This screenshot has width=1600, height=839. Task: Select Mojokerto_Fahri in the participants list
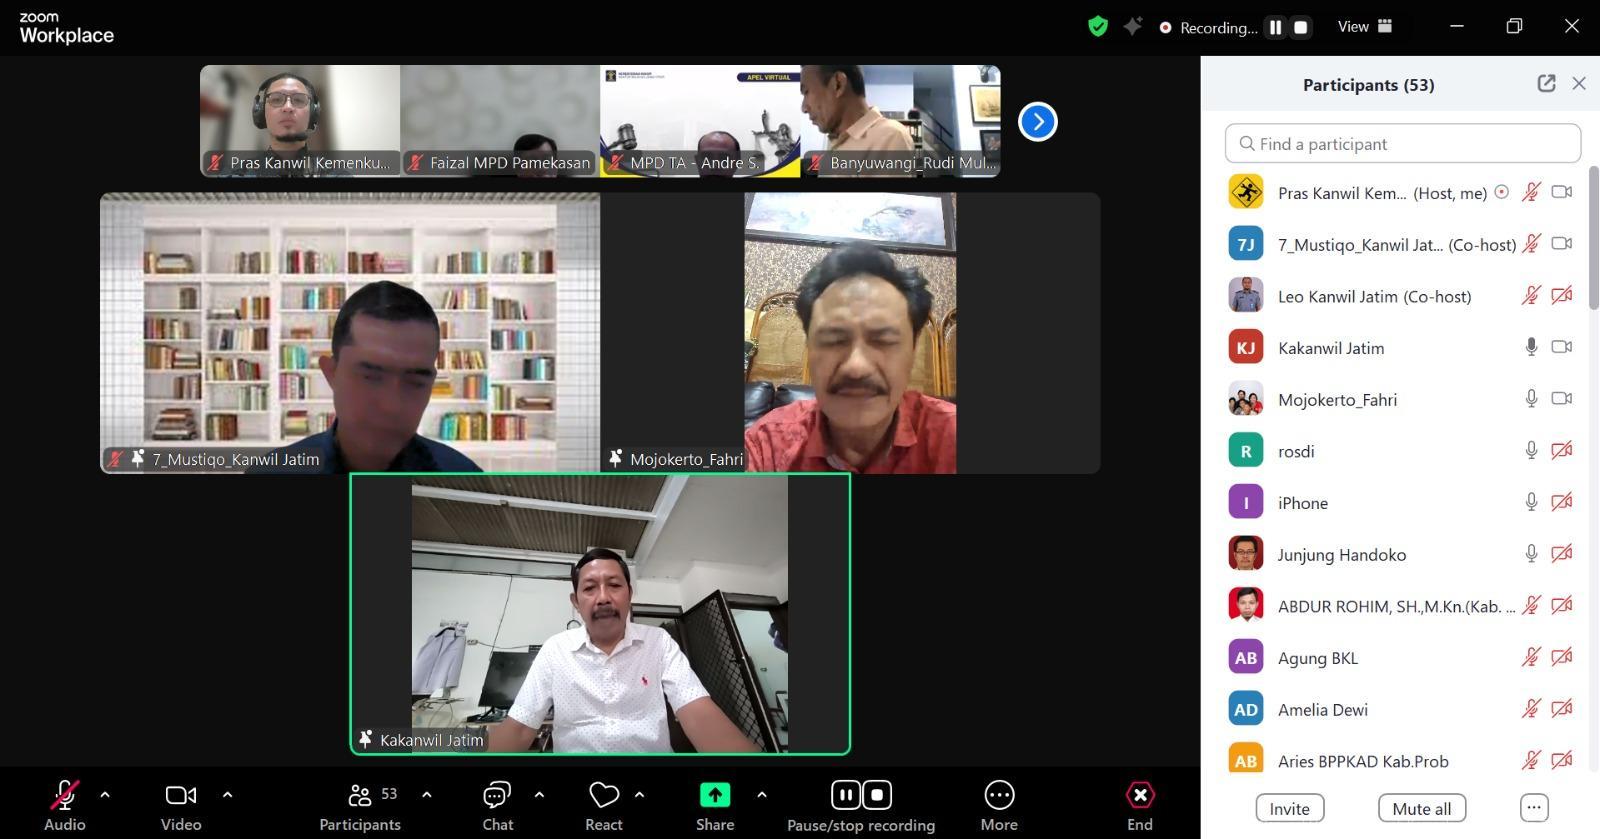tap(1337, 400)
